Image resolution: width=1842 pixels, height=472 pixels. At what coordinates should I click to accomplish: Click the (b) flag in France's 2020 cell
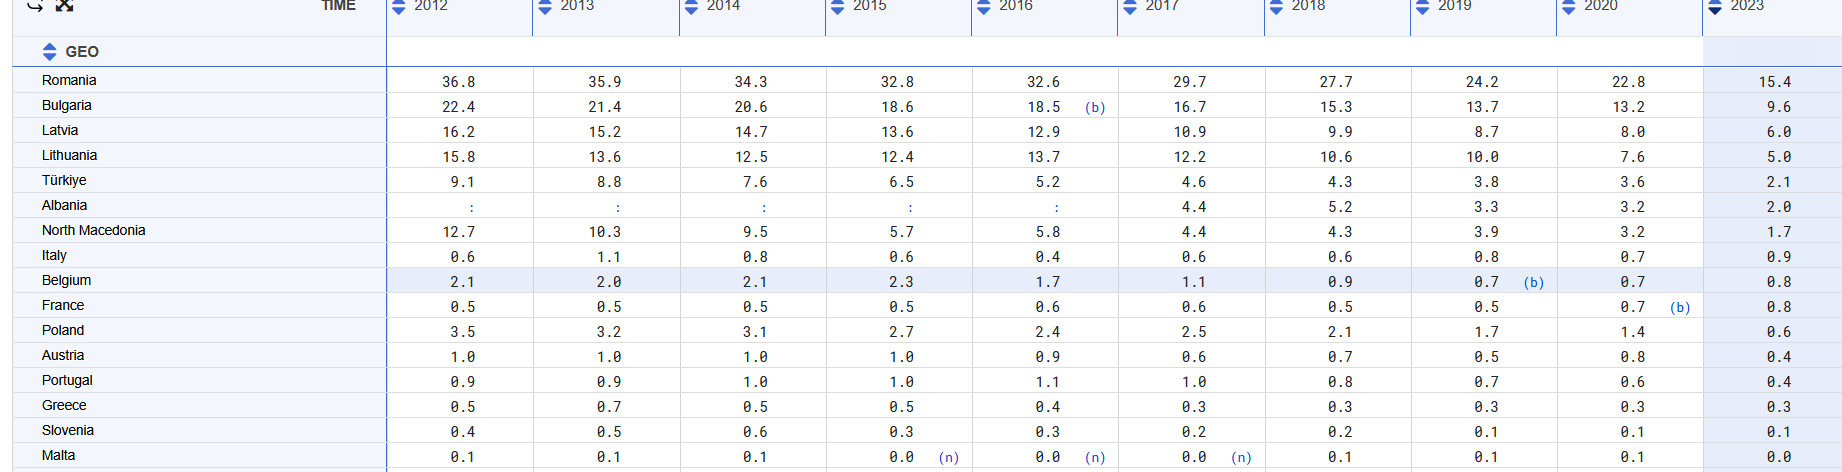tap(1680, 307)
